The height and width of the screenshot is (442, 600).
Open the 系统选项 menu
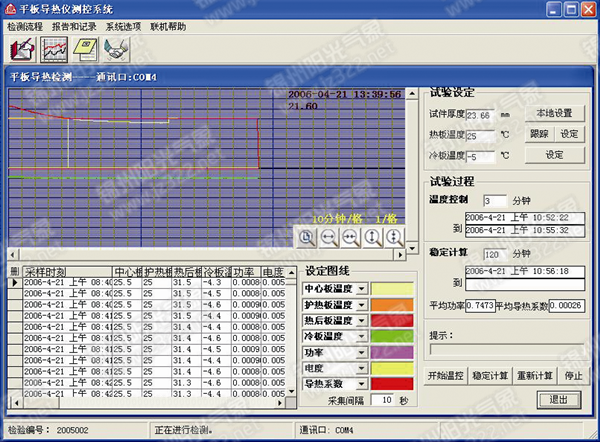pyautogui.click(x=123, y=25)
